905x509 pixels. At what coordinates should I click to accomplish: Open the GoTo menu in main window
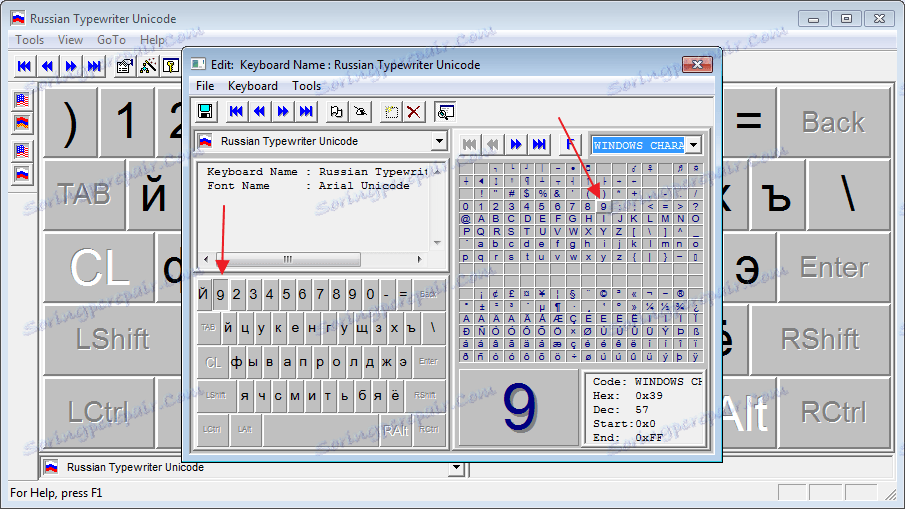point(111,40)
